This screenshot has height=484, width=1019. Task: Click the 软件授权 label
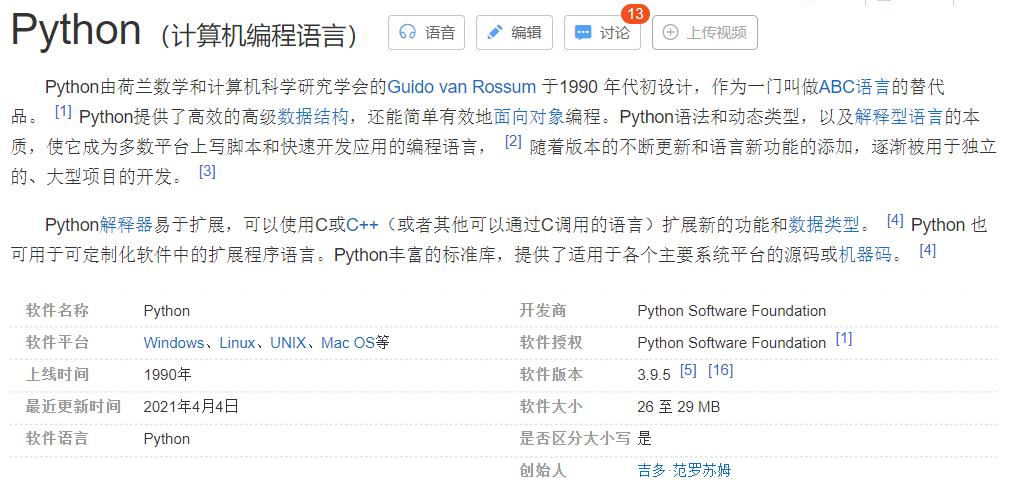click(550, 342)
